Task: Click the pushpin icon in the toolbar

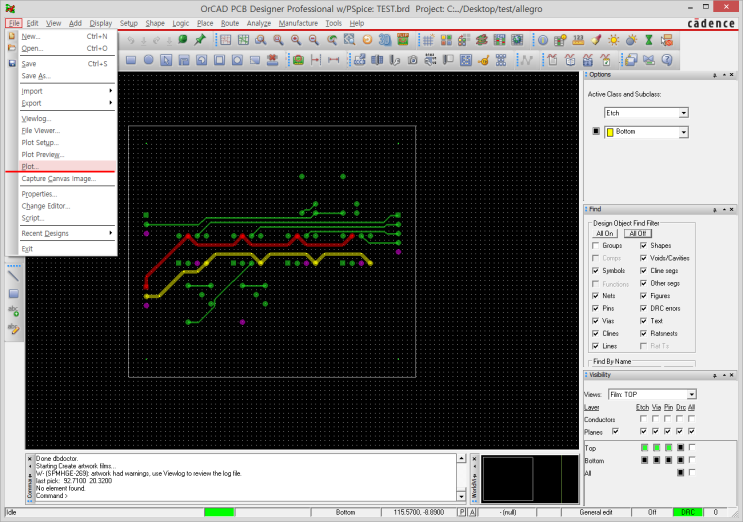Action: click(x=200, y=40)
